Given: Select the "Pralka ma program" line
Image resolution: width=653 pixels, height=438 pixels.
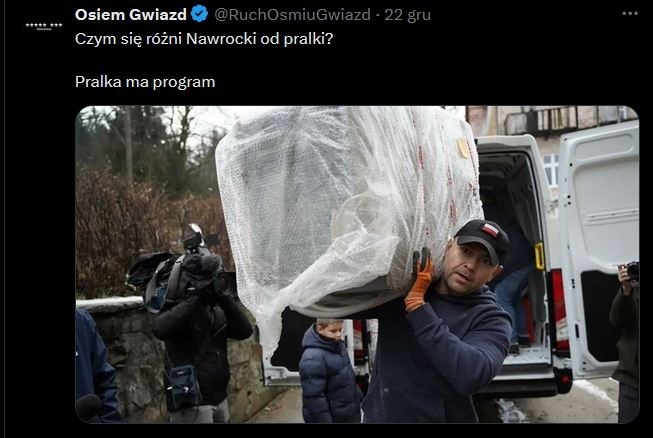Looking at the screenshot, I should (145, 82).
